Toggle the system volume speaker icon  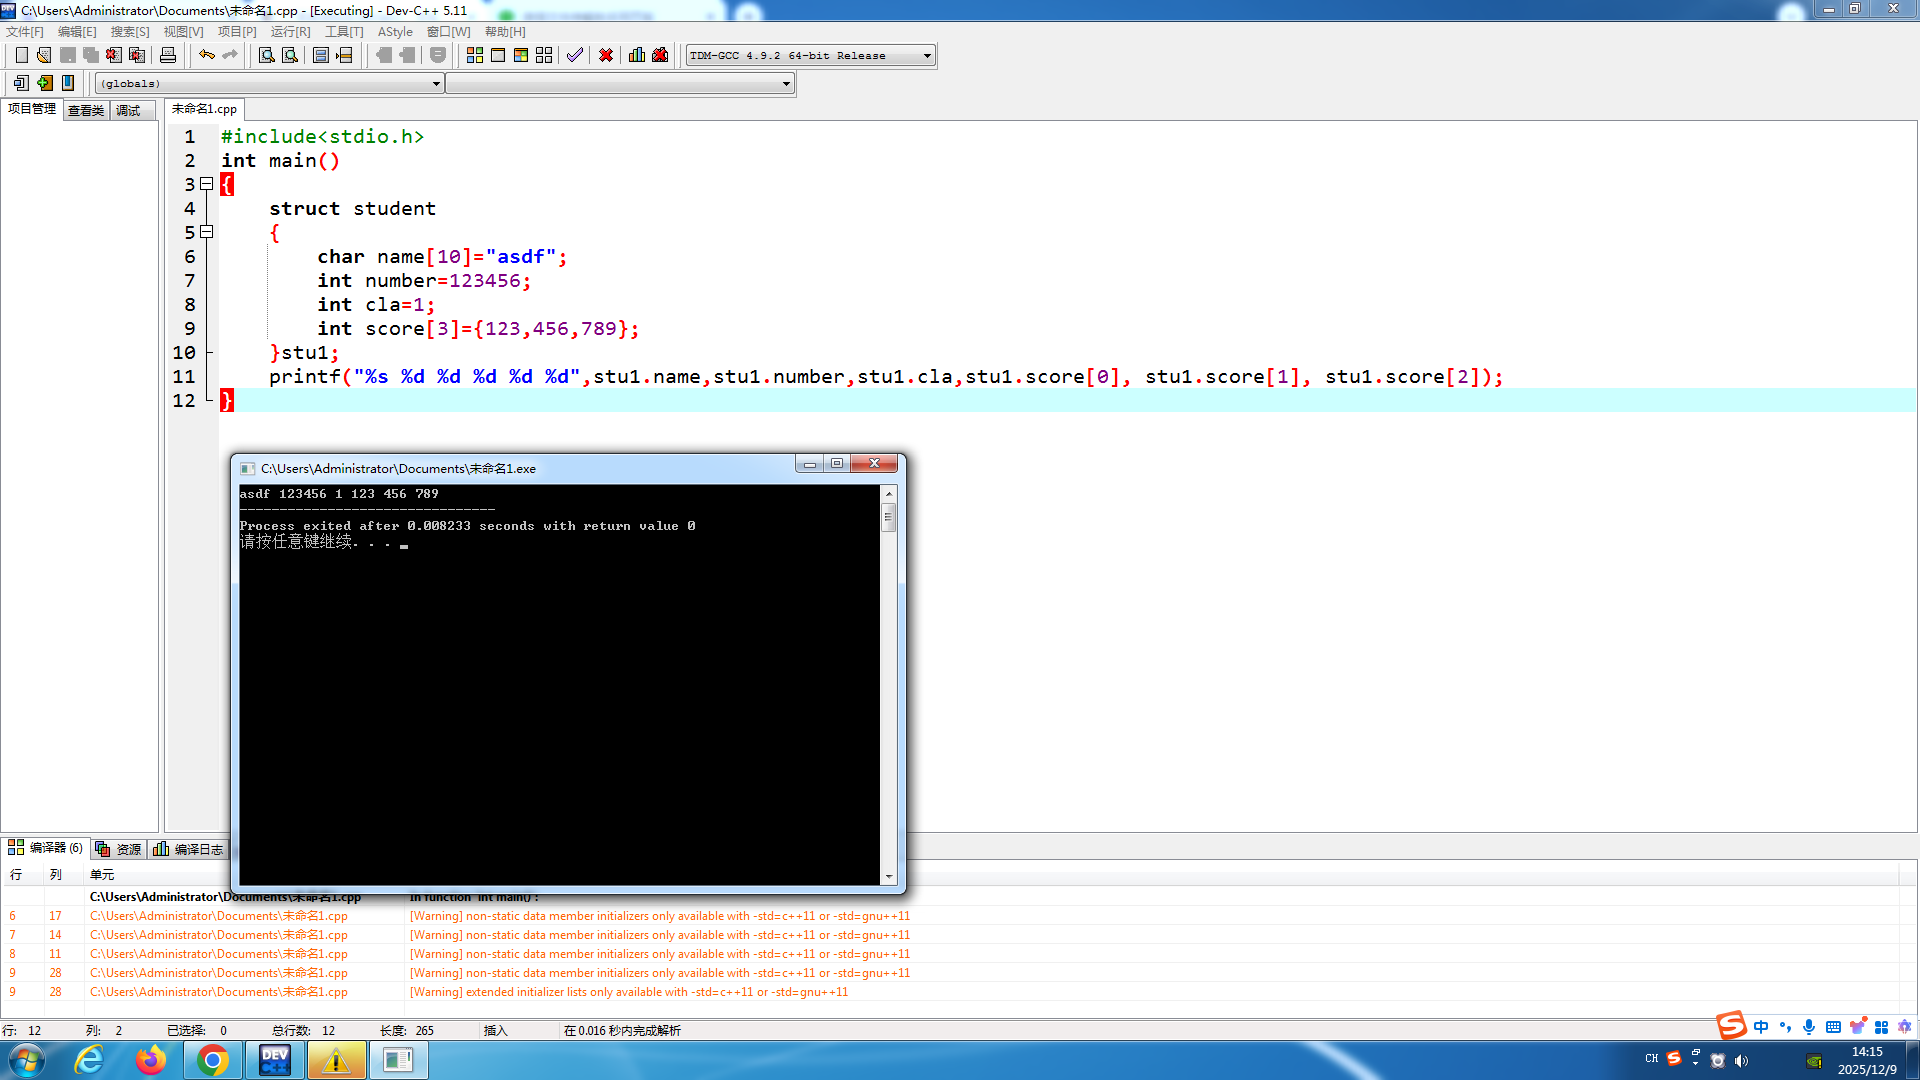coord(1741,1060)
